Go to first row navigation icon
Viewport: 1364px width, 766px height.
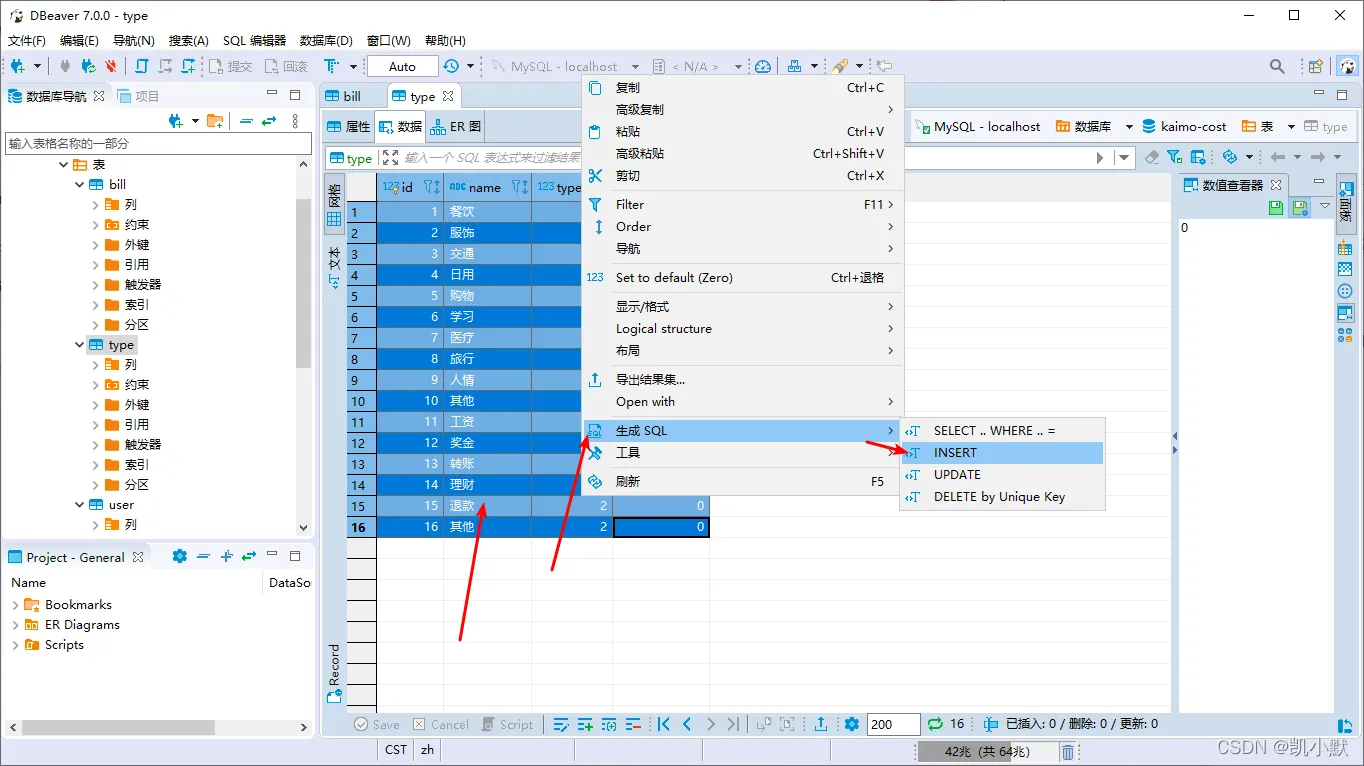tap(663, 724)
